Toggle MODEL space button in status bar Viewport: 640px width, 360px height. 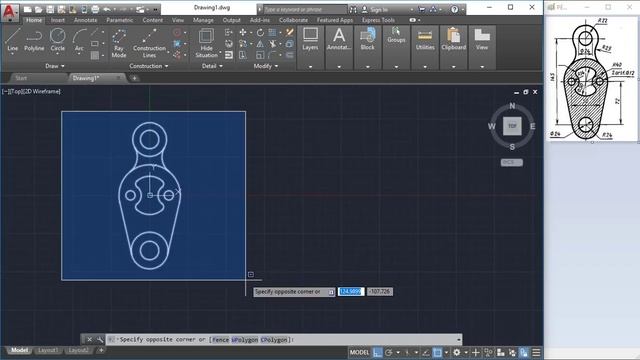click(359, 352)
